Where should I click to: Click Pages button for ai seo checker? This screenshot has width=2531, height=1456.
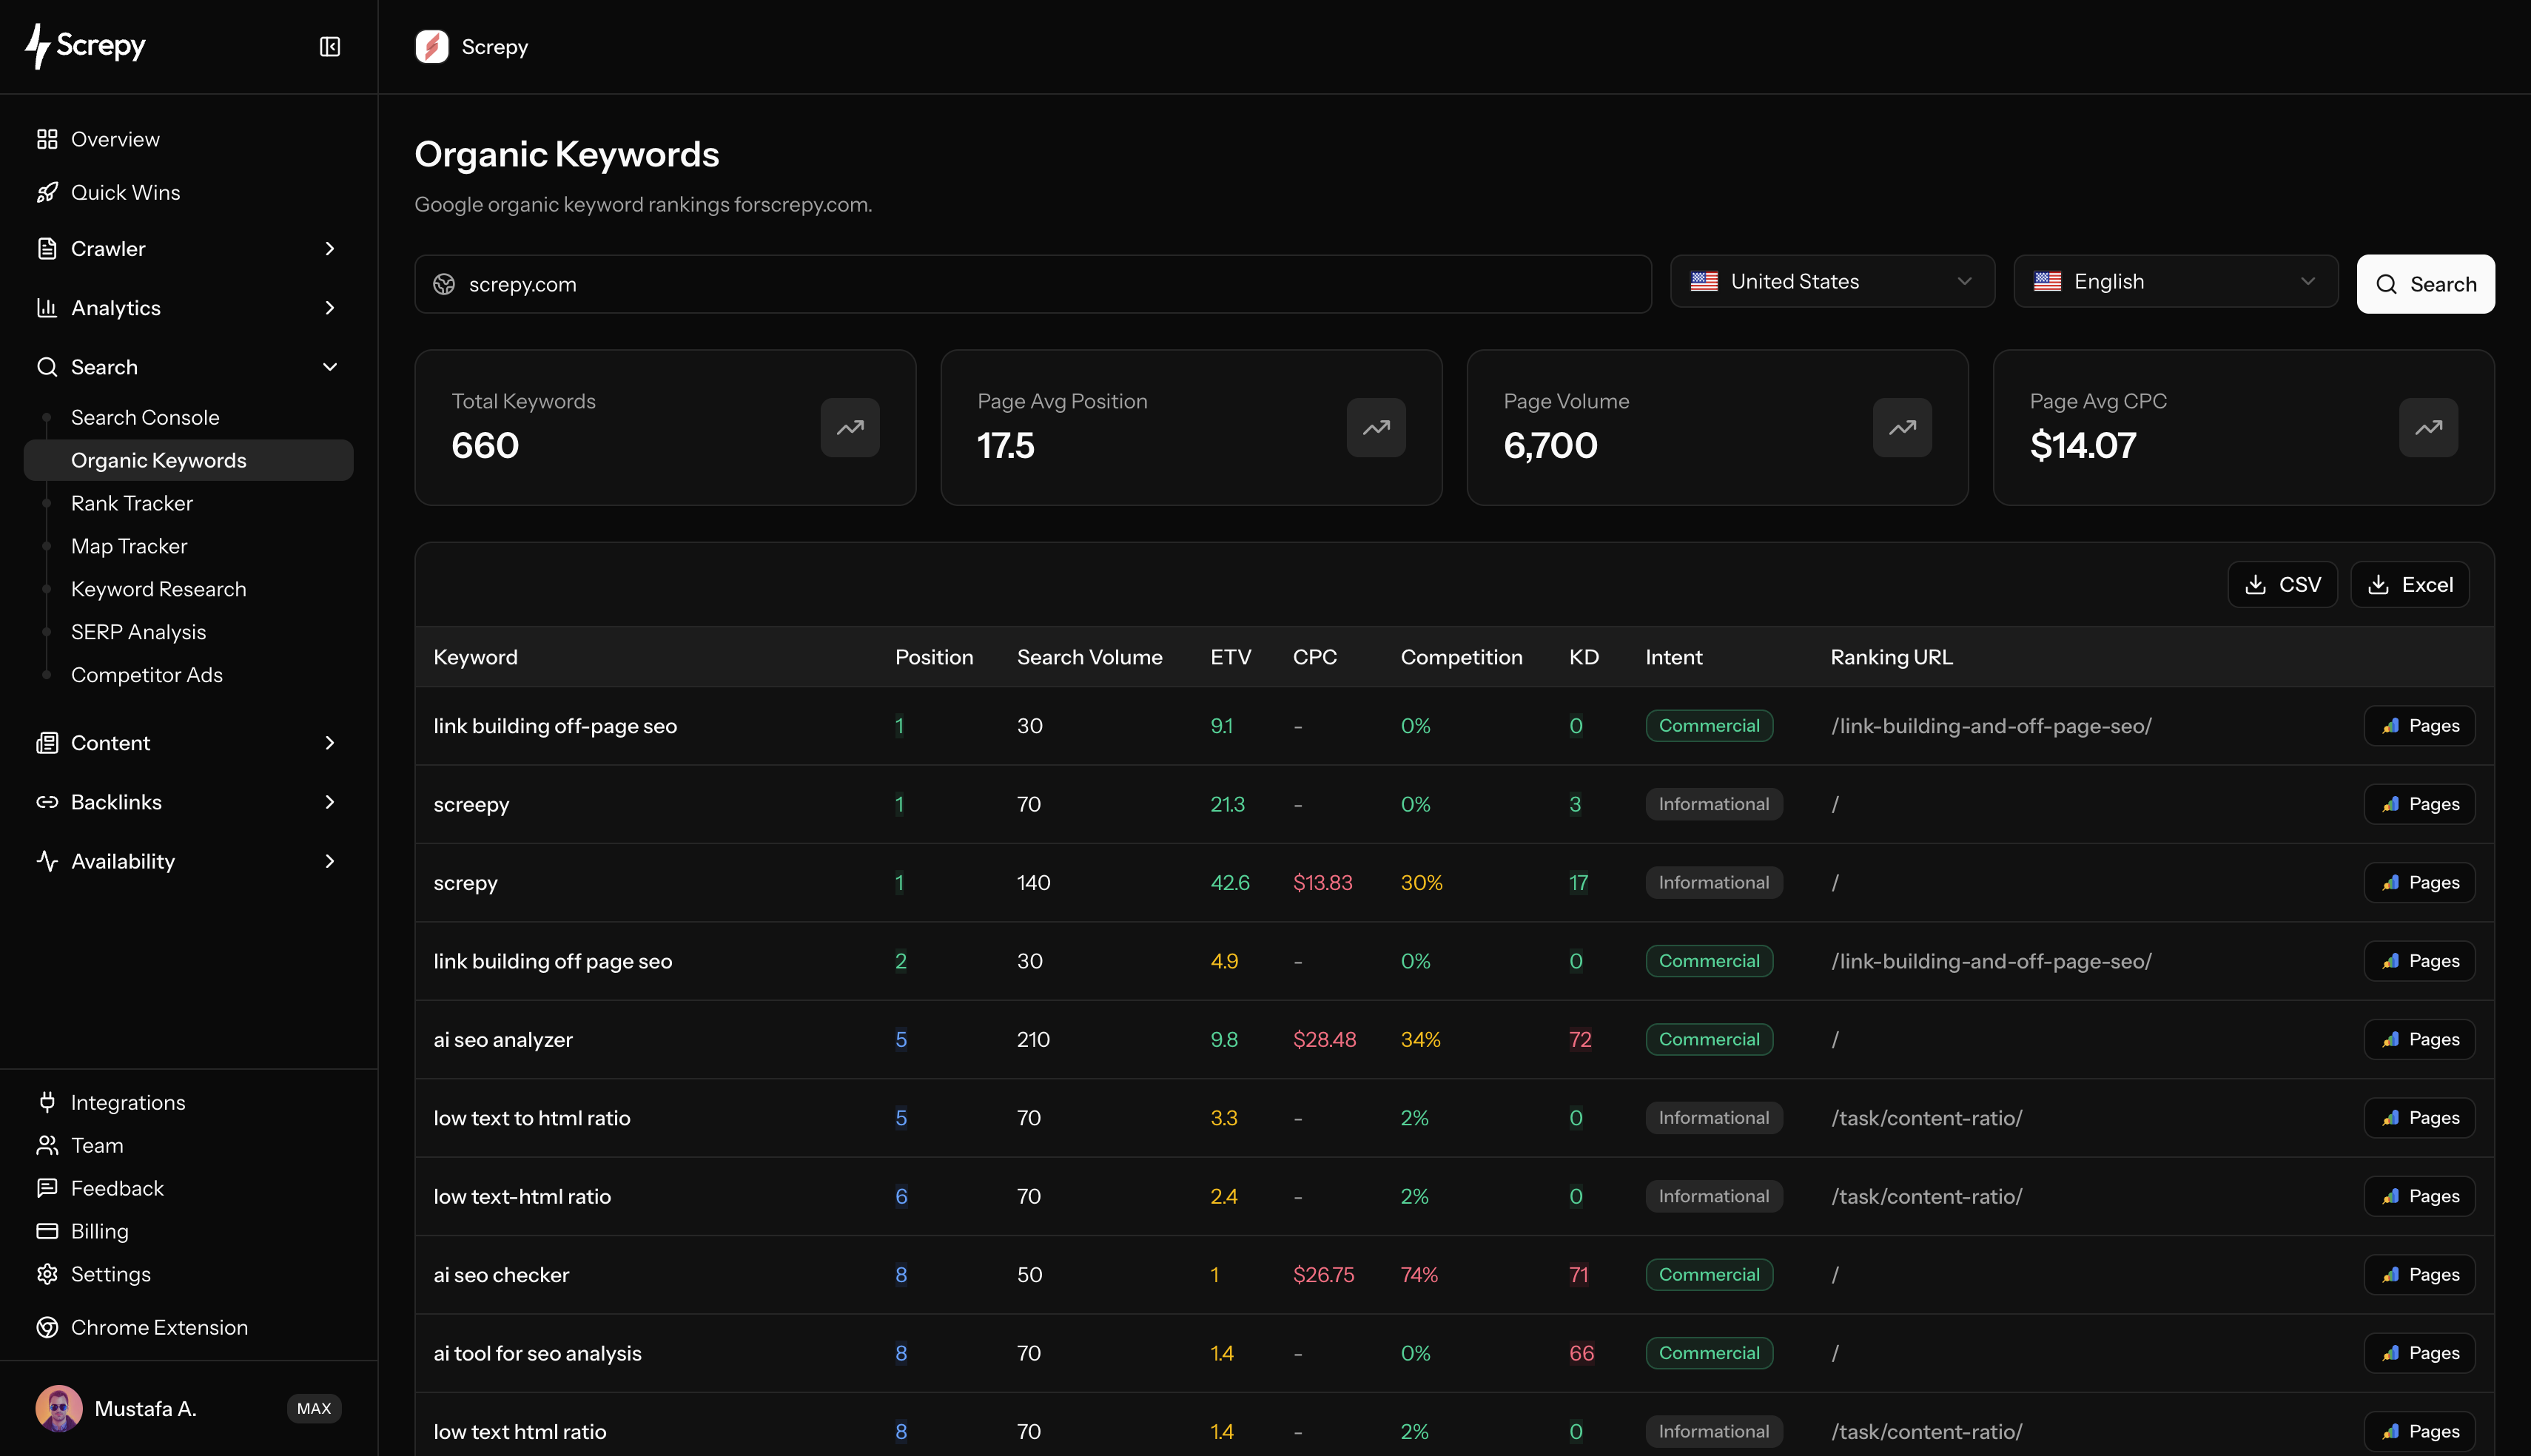2419,1275
